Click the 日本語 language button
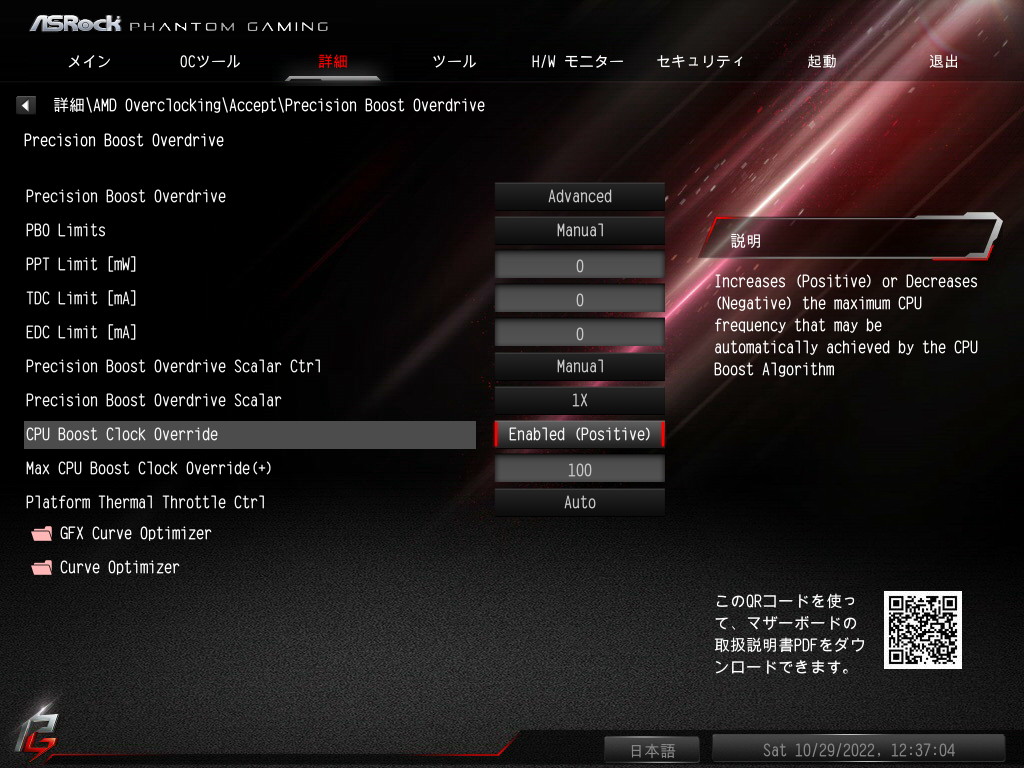 click(x=652, y=750)
